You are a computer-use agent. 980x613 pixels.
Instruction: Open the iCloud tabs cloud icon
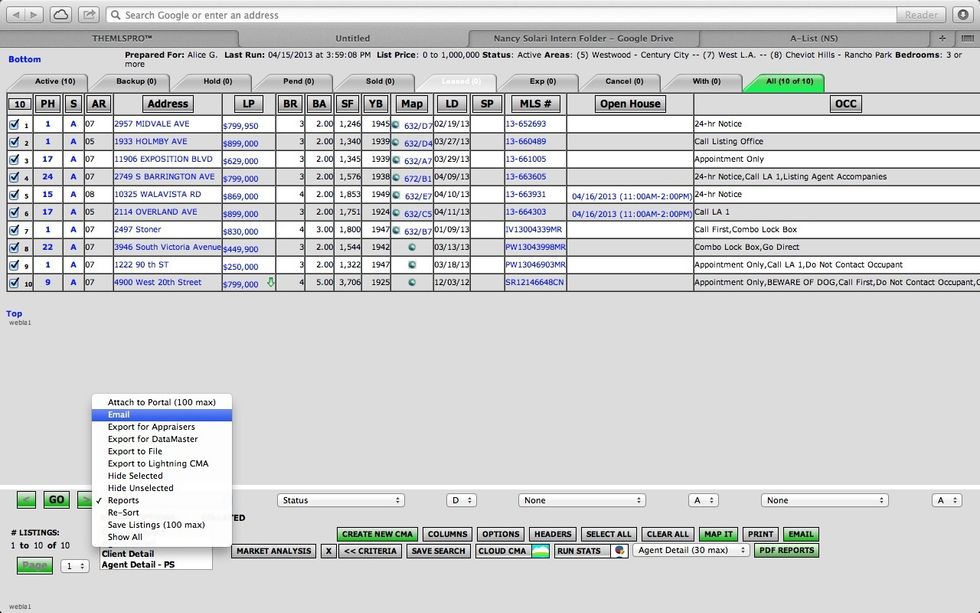pos(61,14)
